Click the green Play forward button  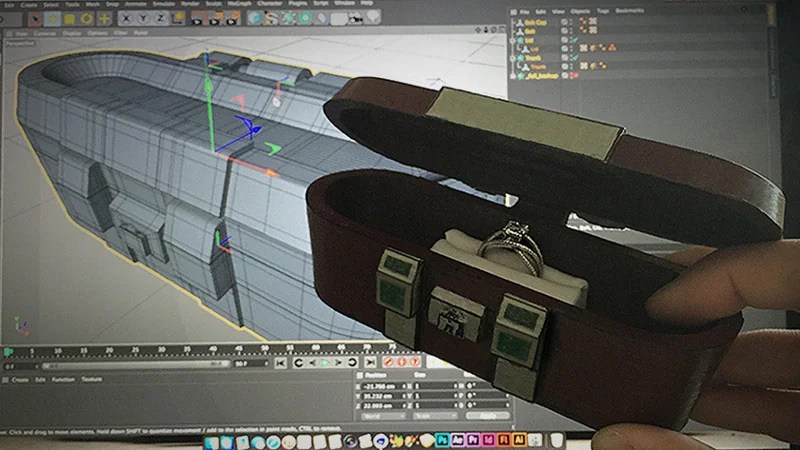(x=325, y=363)
